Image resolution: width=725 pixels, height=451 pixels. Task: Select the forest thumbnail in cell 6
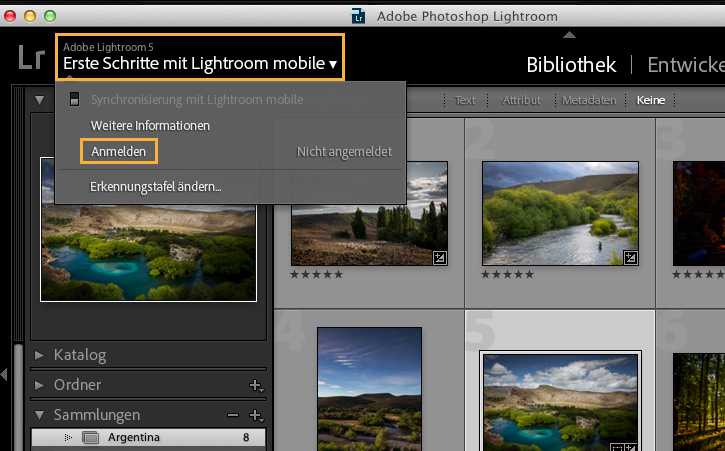click(699, 402)
